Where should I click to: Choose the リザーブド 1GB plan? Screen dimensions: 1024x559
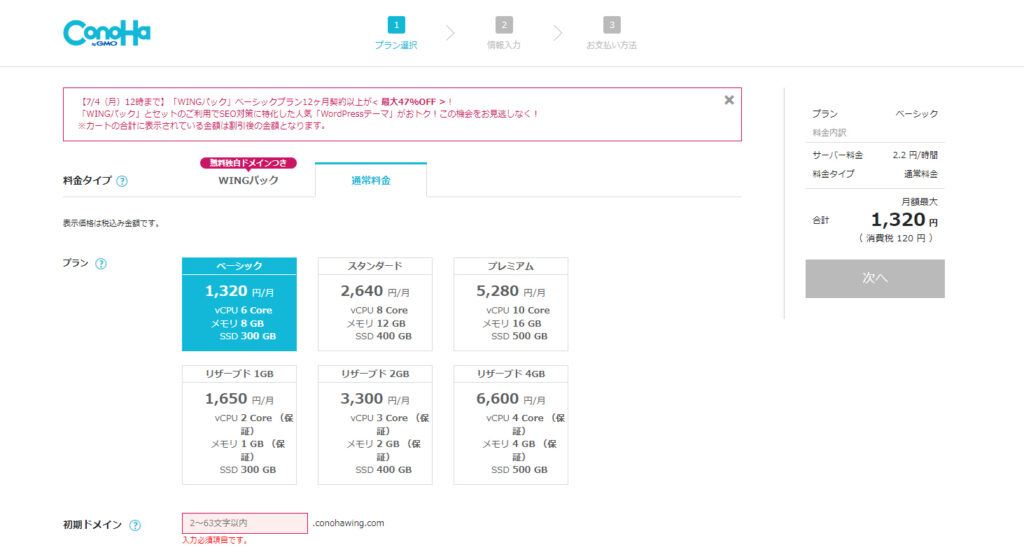(x=239, y=424)
